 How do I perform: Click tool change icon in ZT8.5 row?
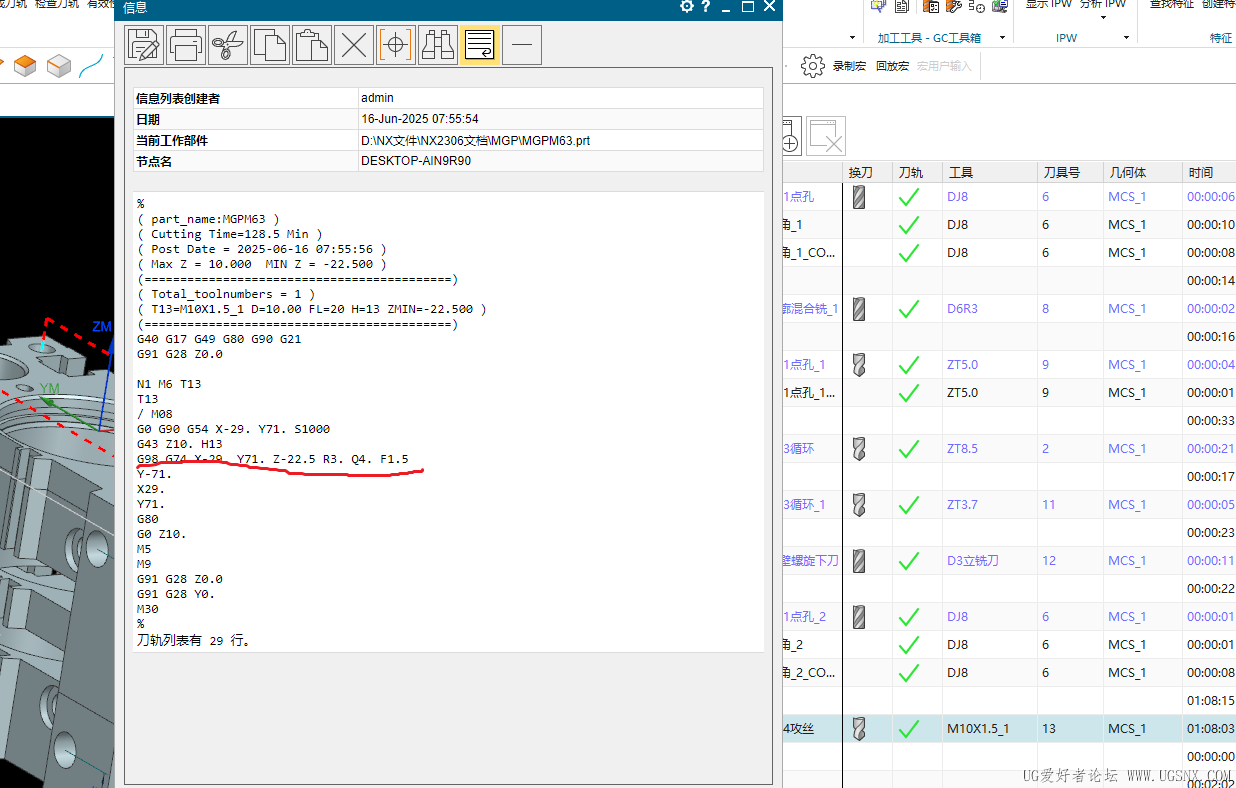coord(858,449)
